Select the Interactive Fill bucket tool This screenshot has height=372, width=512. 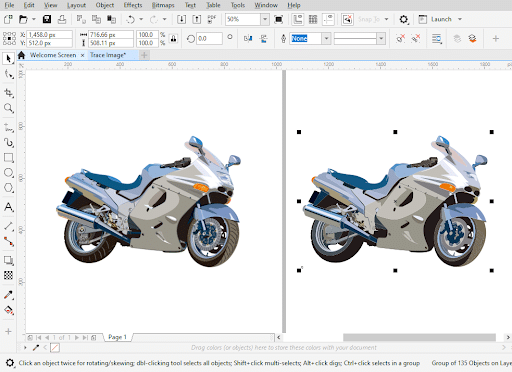pos(8,310)
